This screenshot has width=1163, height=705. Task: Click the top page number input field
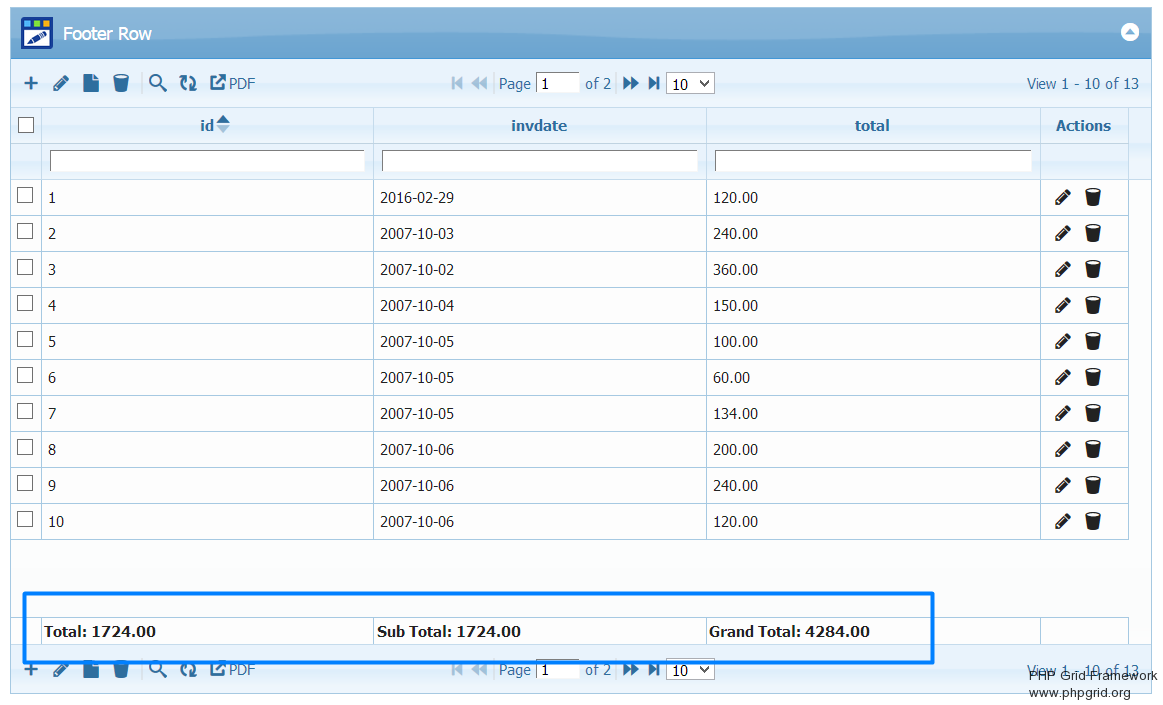tap(557, 83)
